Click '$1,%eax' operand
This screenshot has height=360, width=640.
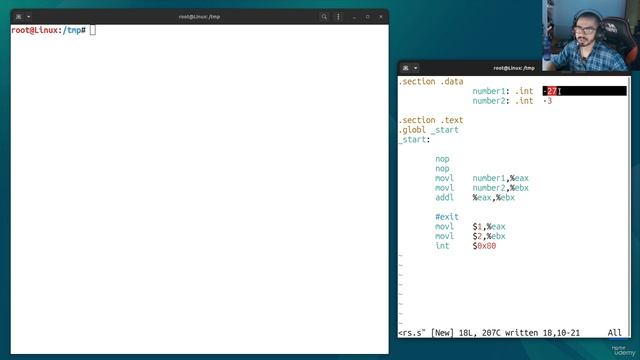(489, 227)
